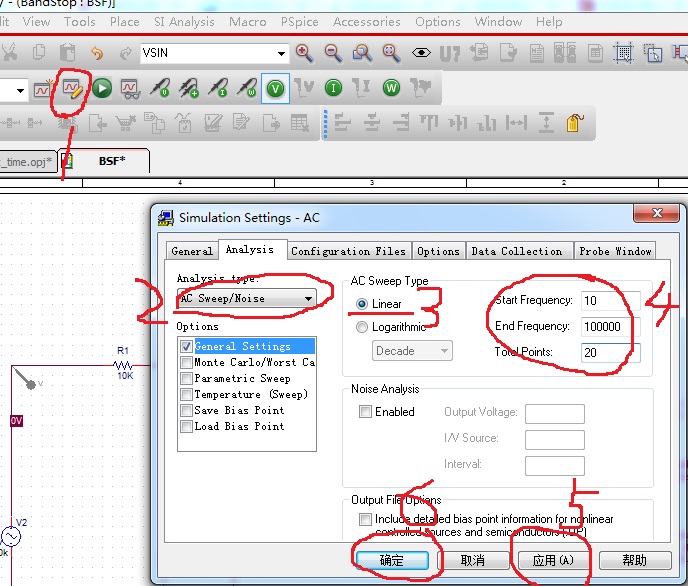Click the 帮助 Help button

coord(634,560)
